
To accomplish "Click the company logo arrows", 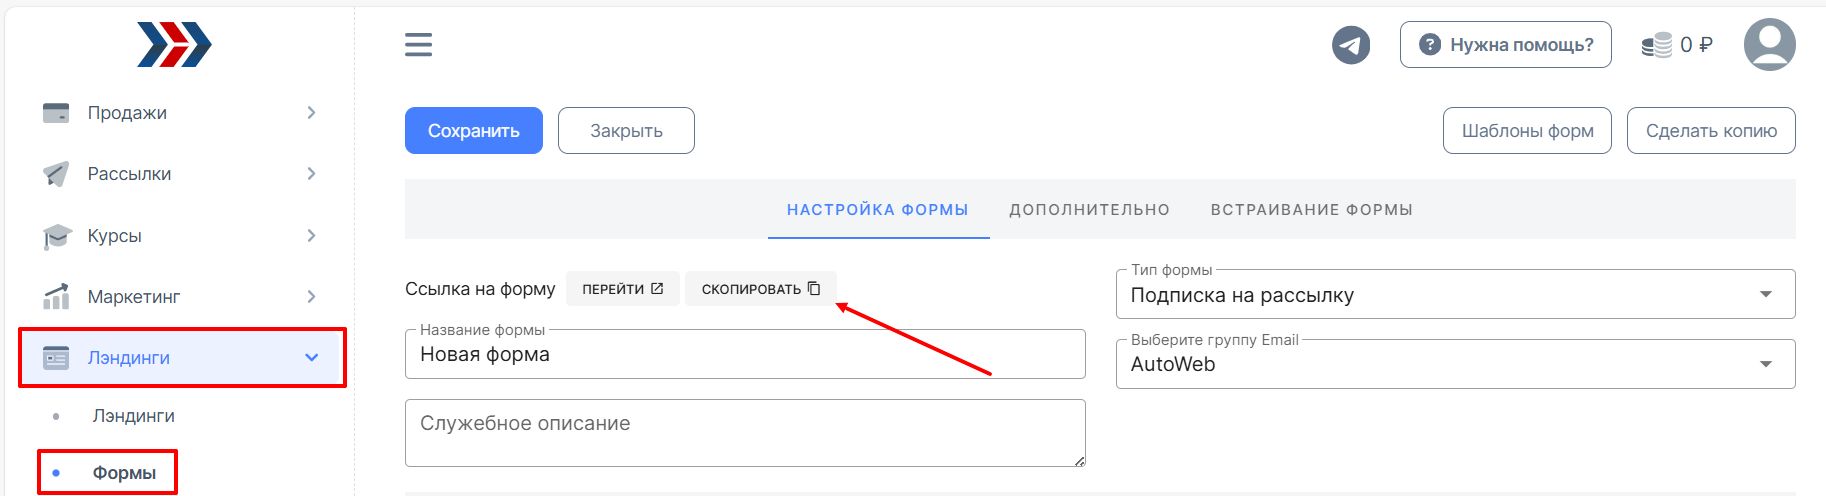I will pyautogui.click(x=174, y=45).
